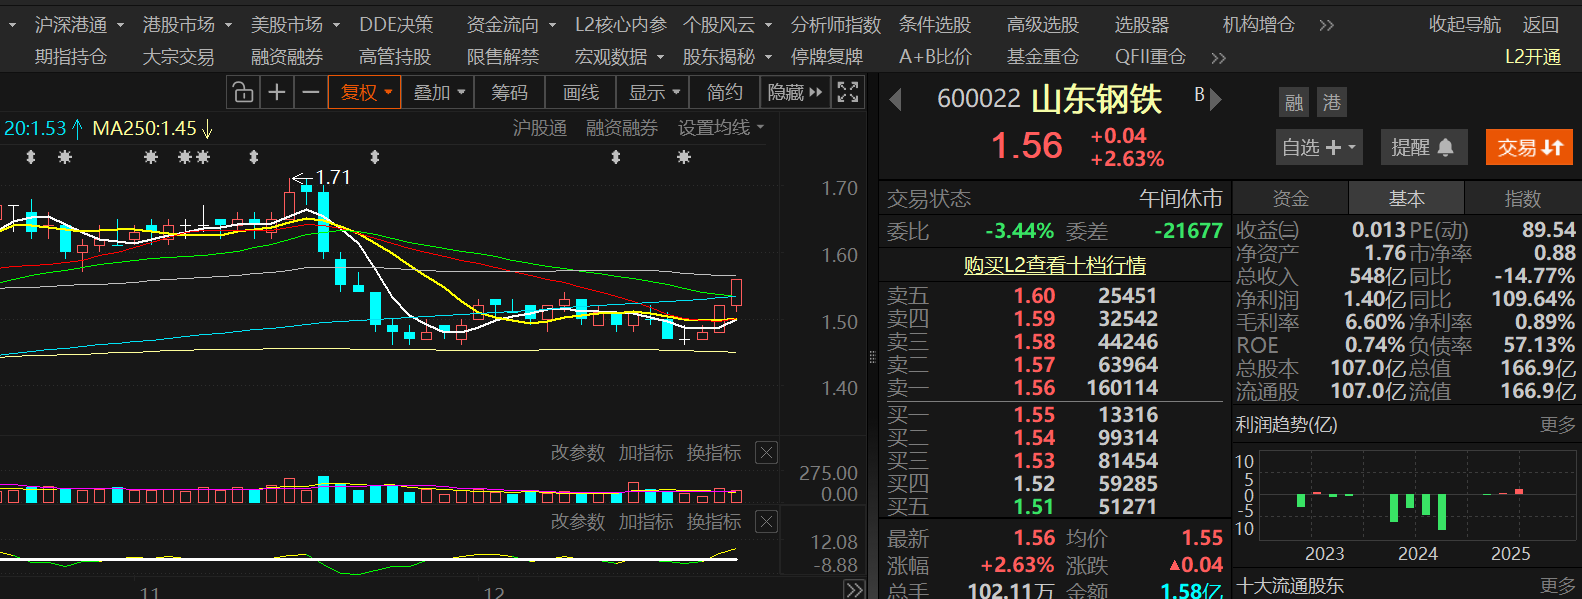Open 条件选股 menu item
Viewport: 1582px width, 599px height.
point(934,25)
